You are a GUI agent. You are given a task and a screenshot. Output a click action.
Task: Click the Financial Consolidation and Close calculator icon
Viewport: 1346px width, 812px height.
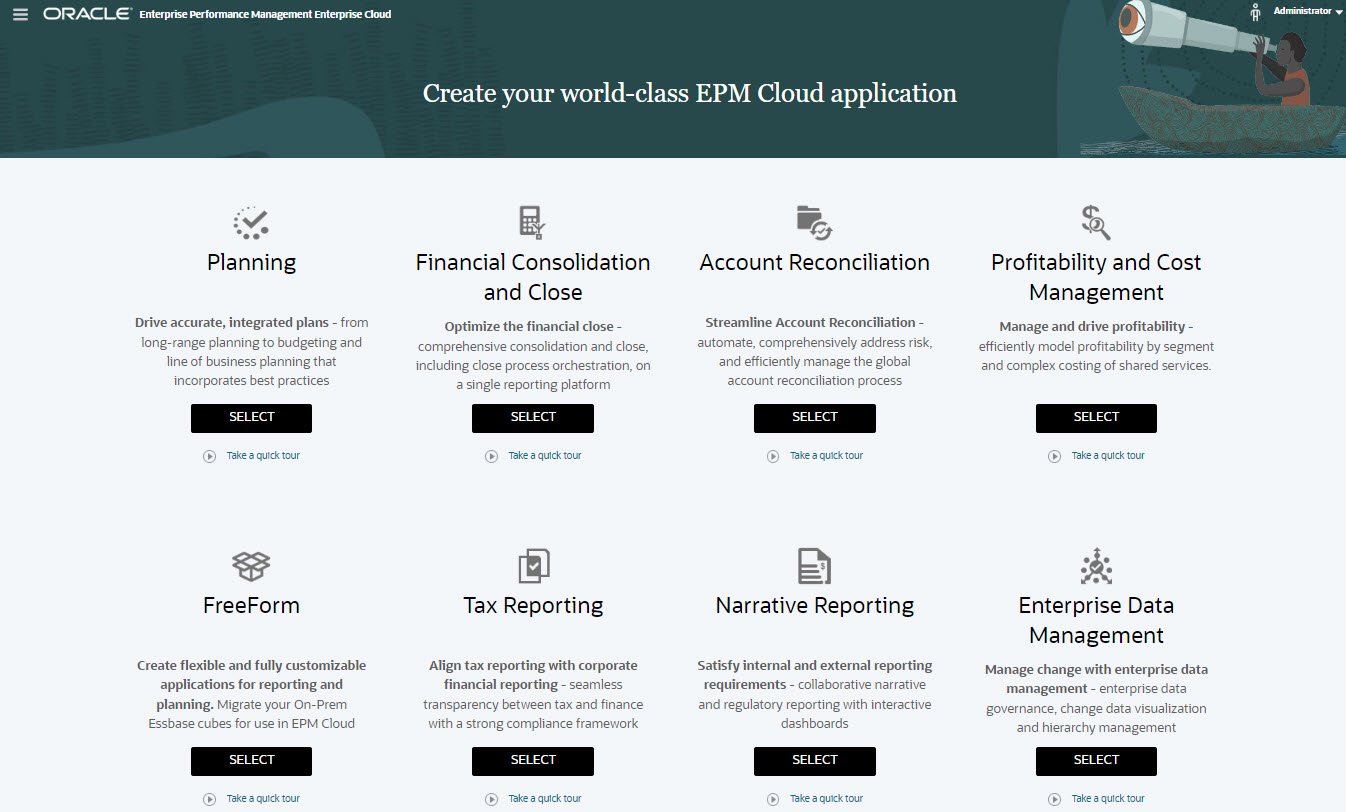click(532, 222)
